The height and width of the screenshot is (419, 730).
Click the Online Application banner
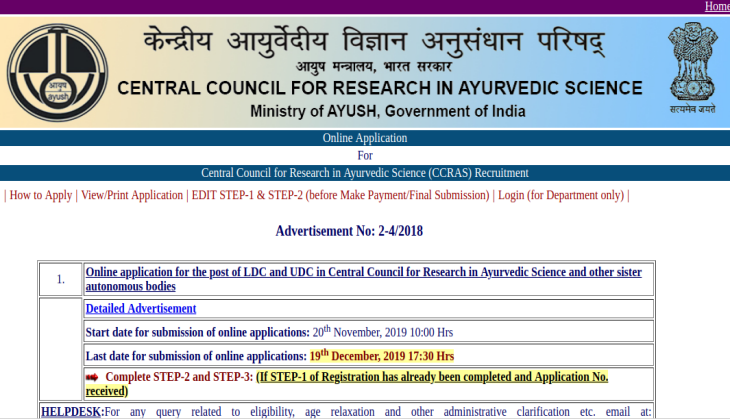coord(365,138)
